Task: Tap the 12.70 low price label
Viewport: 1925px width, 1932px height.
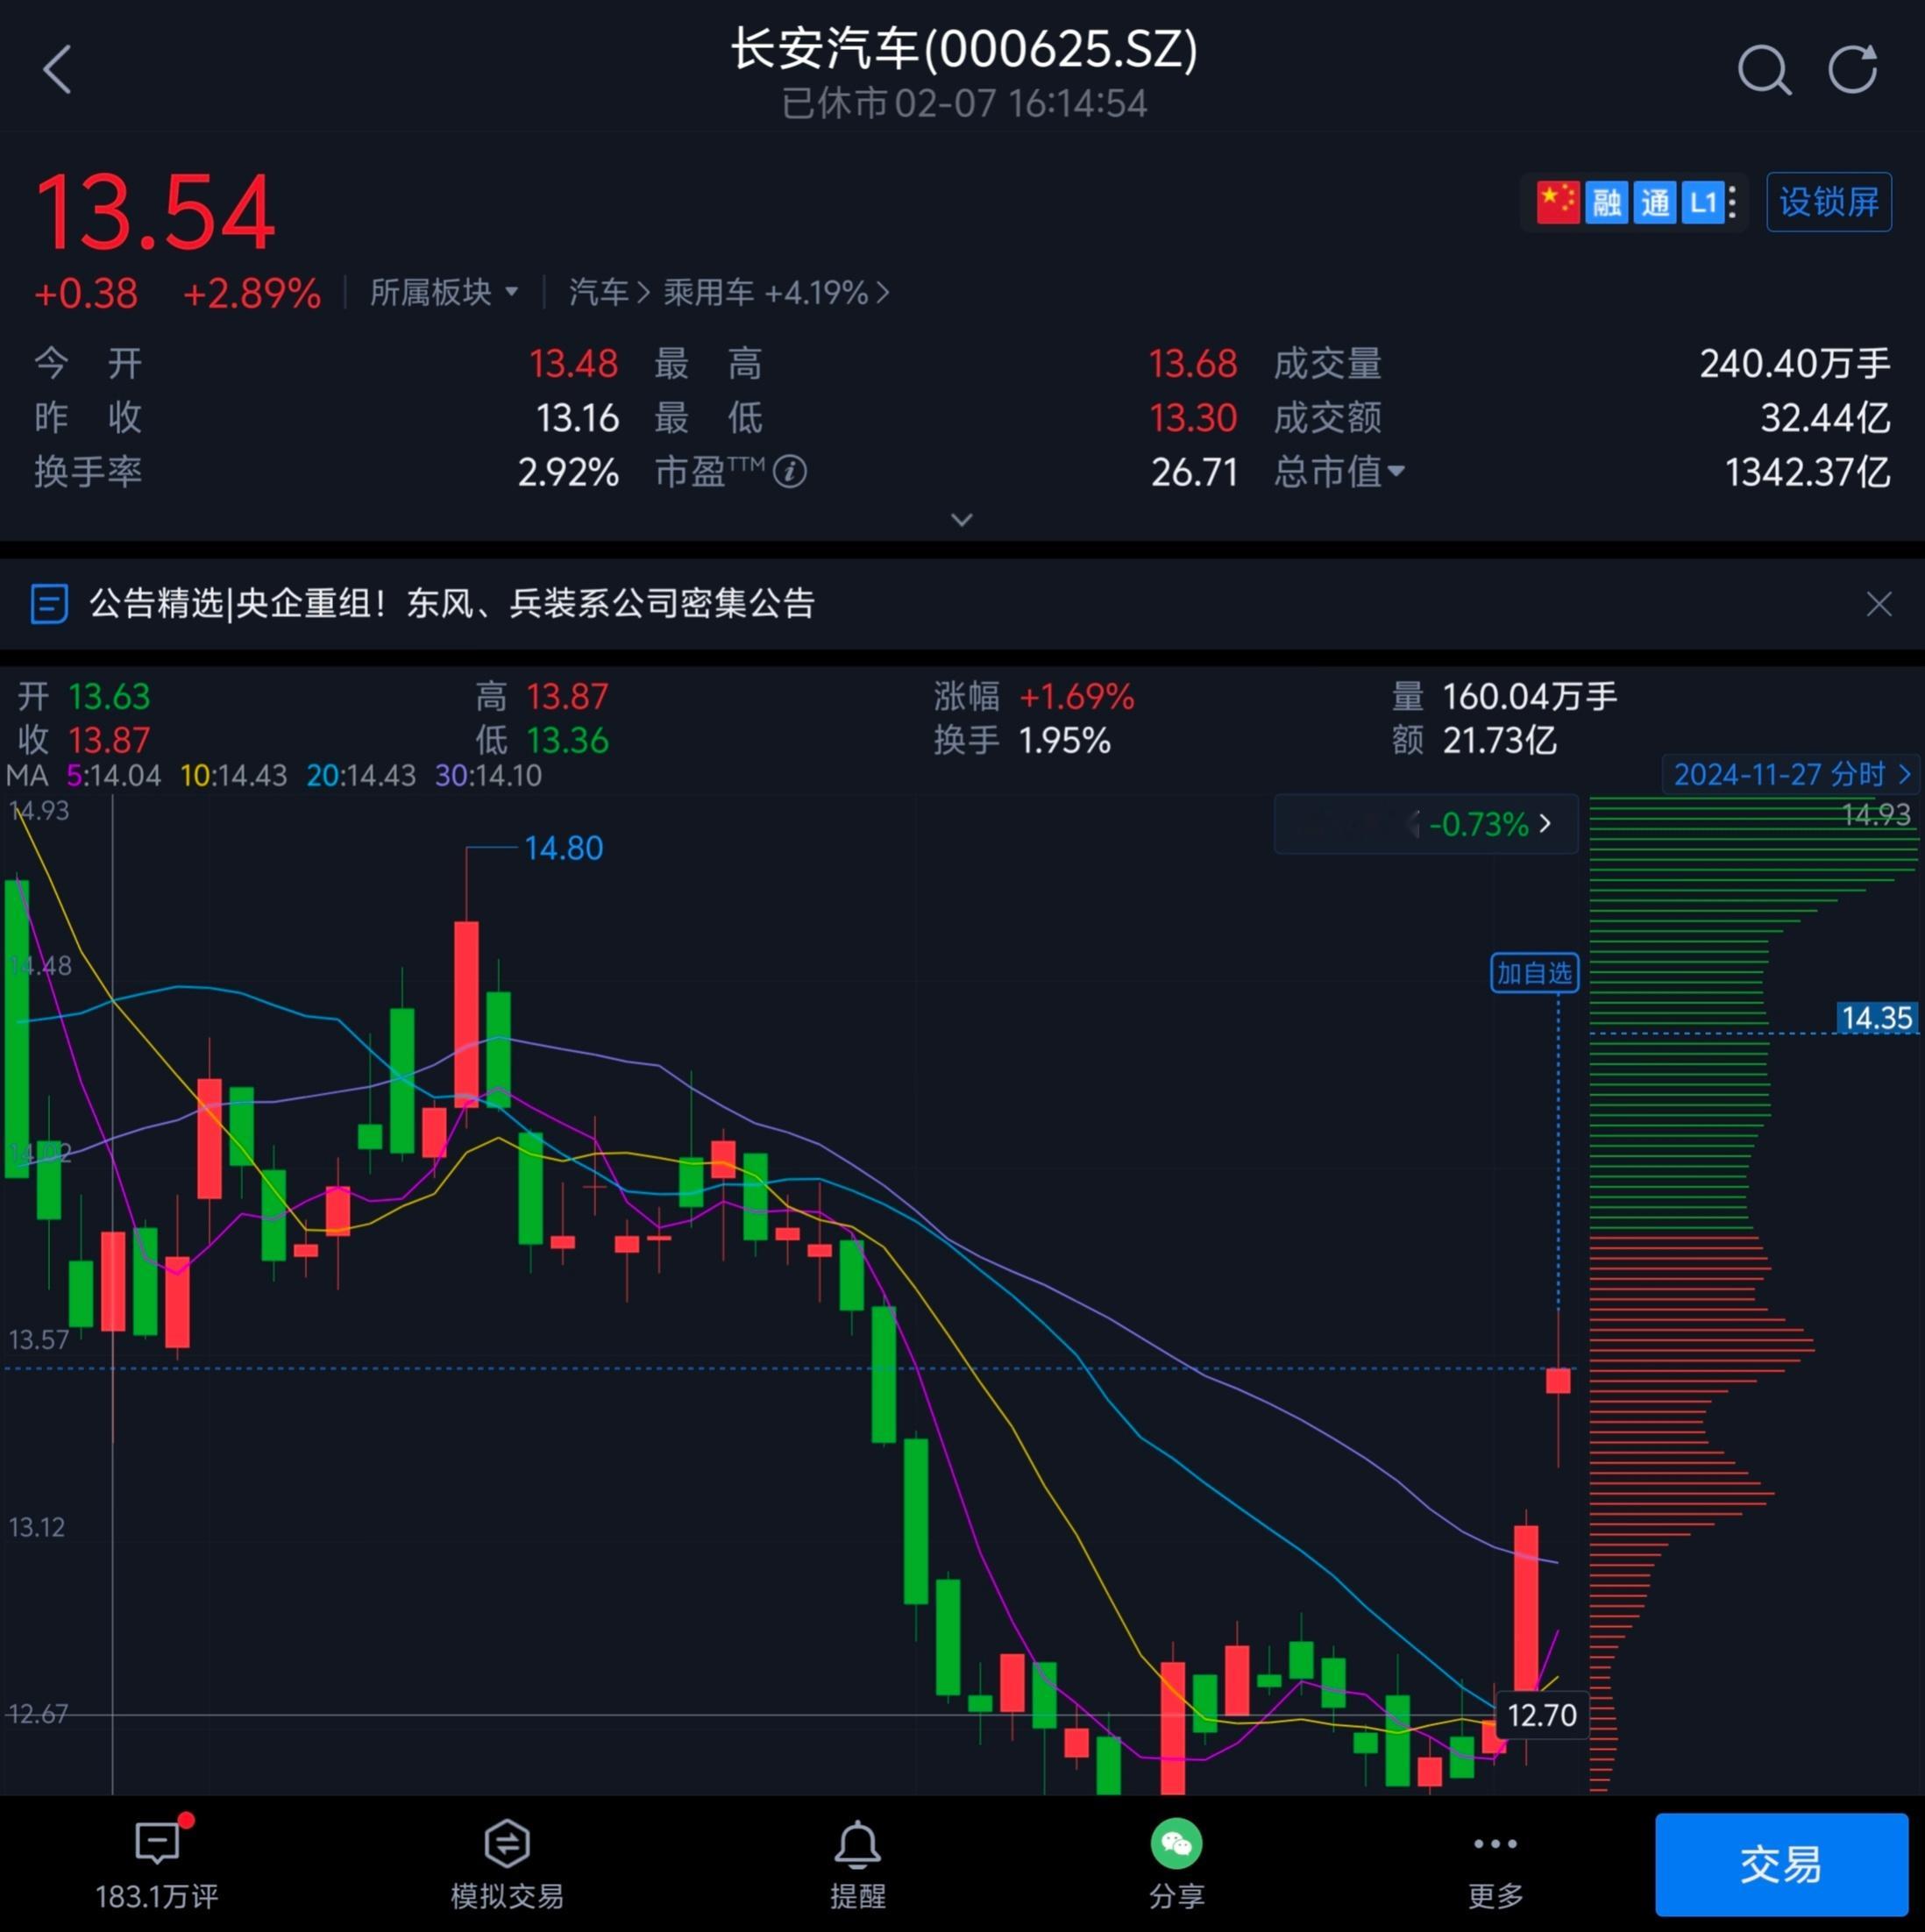Action: pyautogui.click(x=1541, y=1714)
